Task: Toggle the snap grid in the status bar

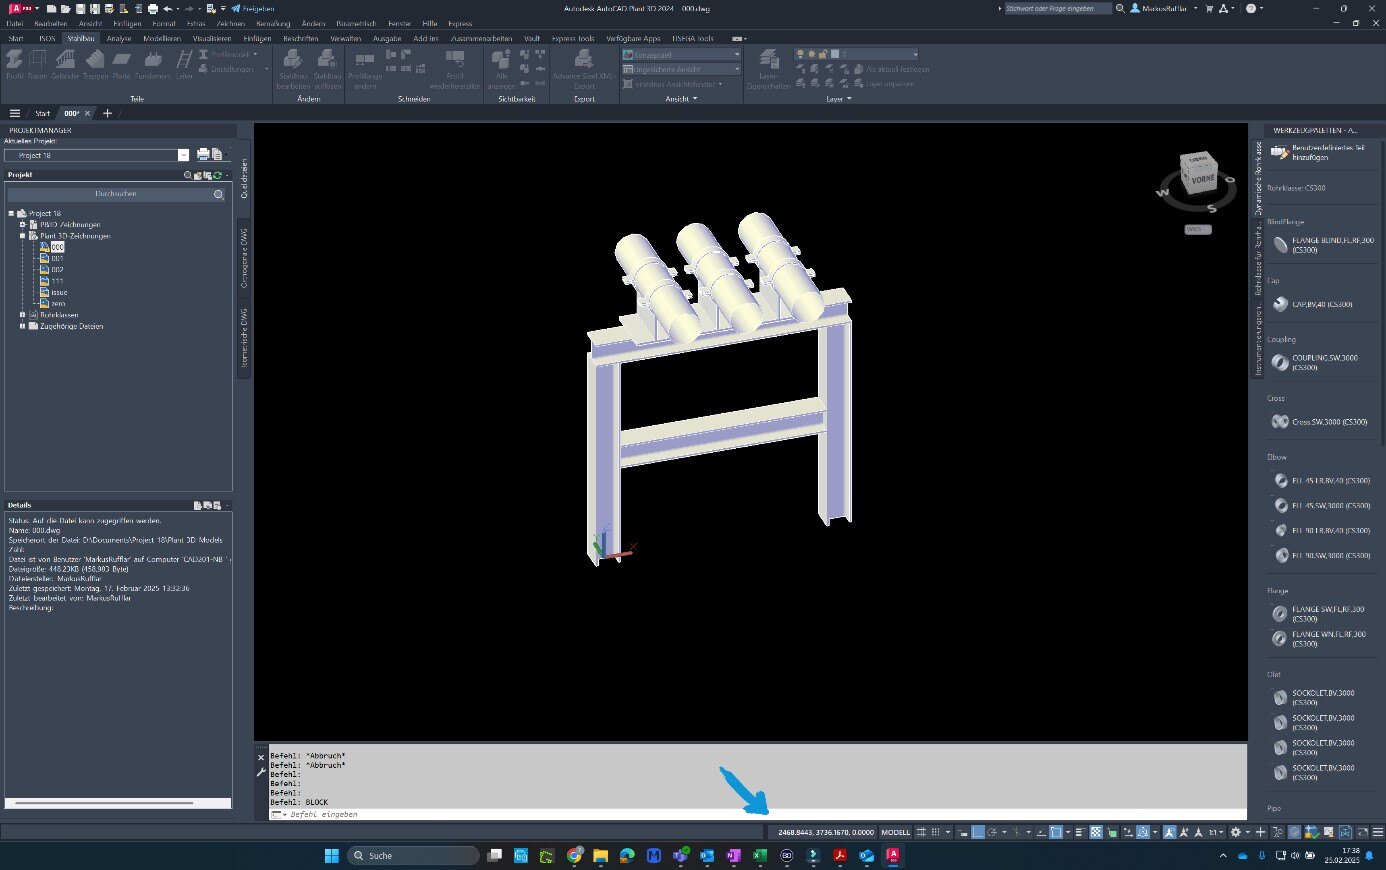Action: [x=935, y=832]
